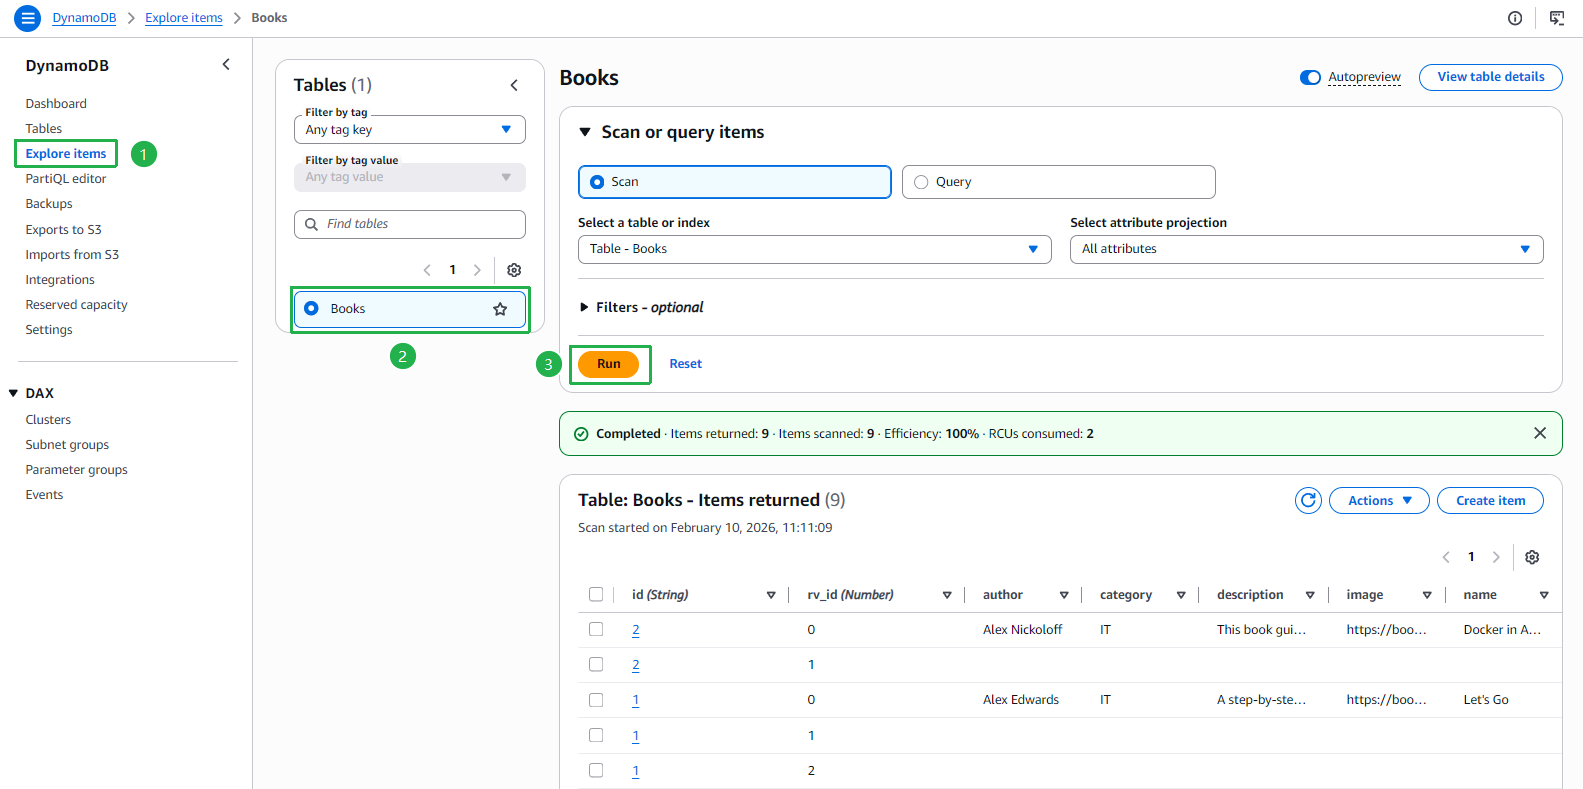The height and width of the screenshot is (789, 1583).
Task: Open PartiQL editor in the sidebar
Action: pos(66,179)
